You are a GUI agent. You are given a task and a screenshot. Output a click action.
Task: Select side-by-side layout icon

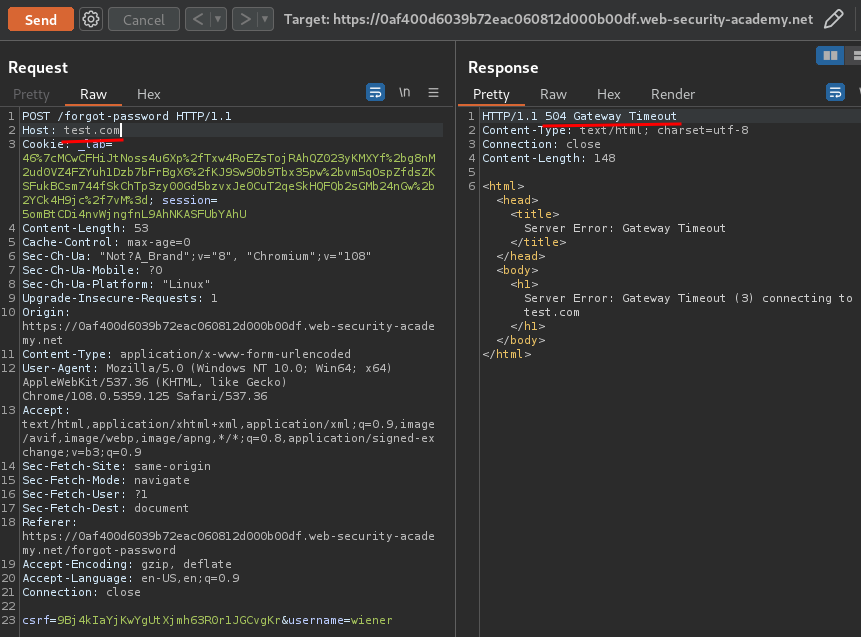830,55
